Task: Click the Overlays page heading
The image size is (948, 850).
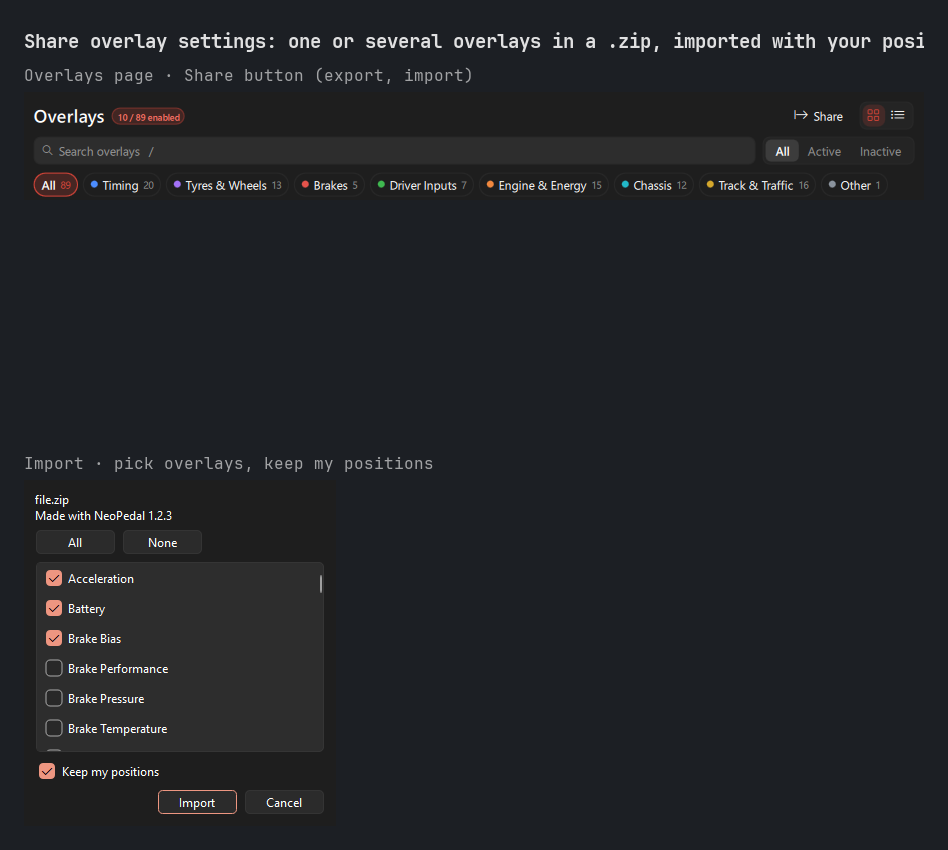Action: [x=69, y=116]
